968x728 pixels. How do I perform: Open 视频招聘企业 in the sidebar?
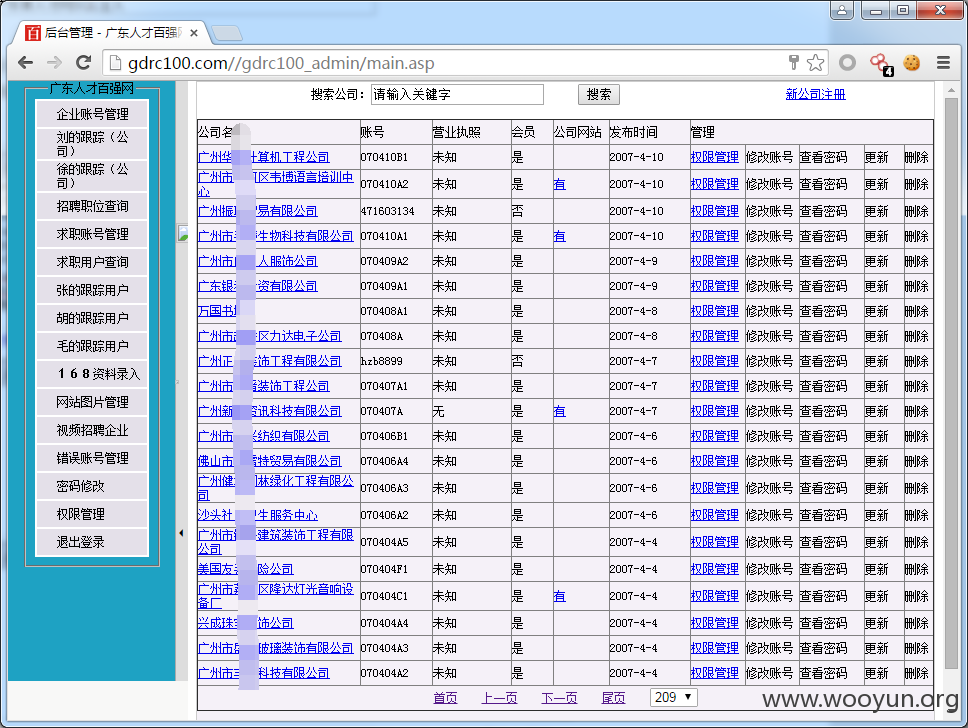coord(92,430)
